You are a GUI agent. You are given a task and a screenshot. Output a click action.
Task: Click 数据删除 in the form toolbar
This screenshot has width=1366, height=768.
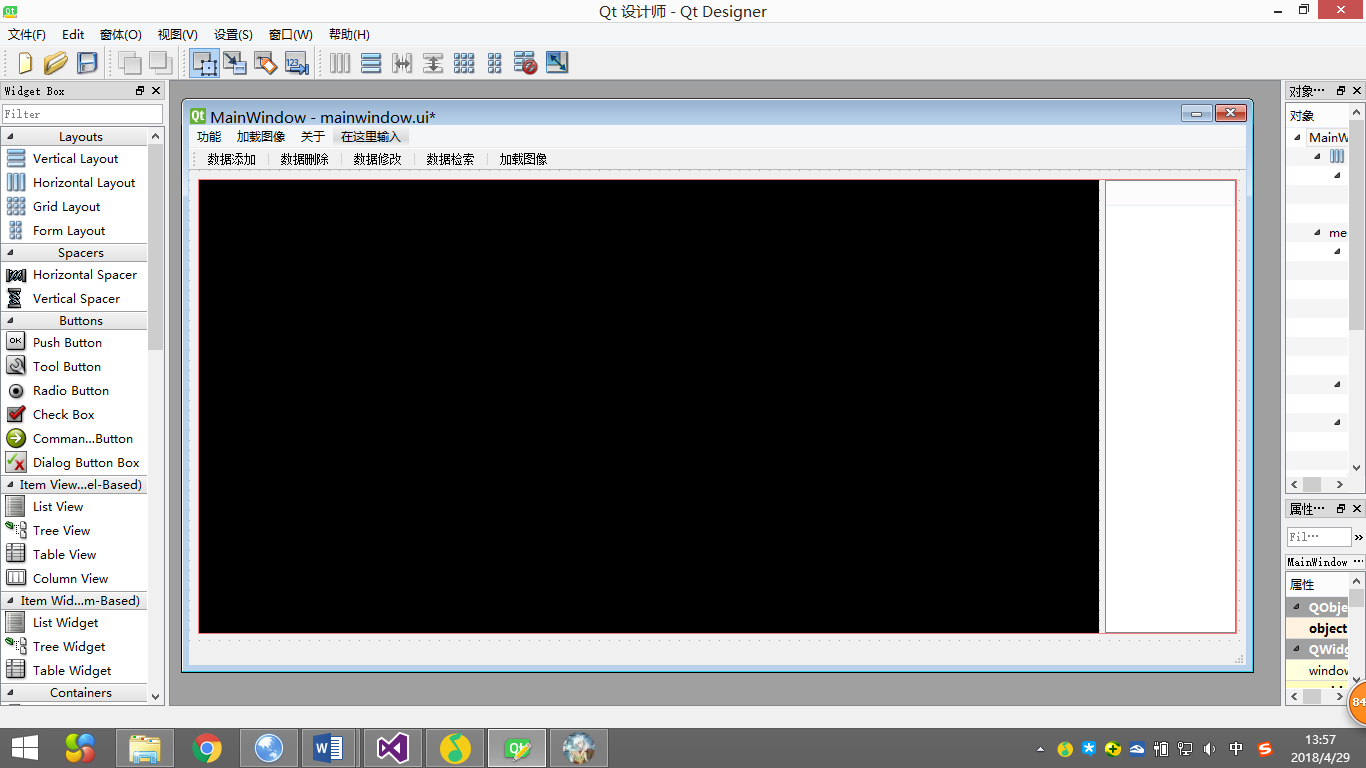[x=305, y=159]
